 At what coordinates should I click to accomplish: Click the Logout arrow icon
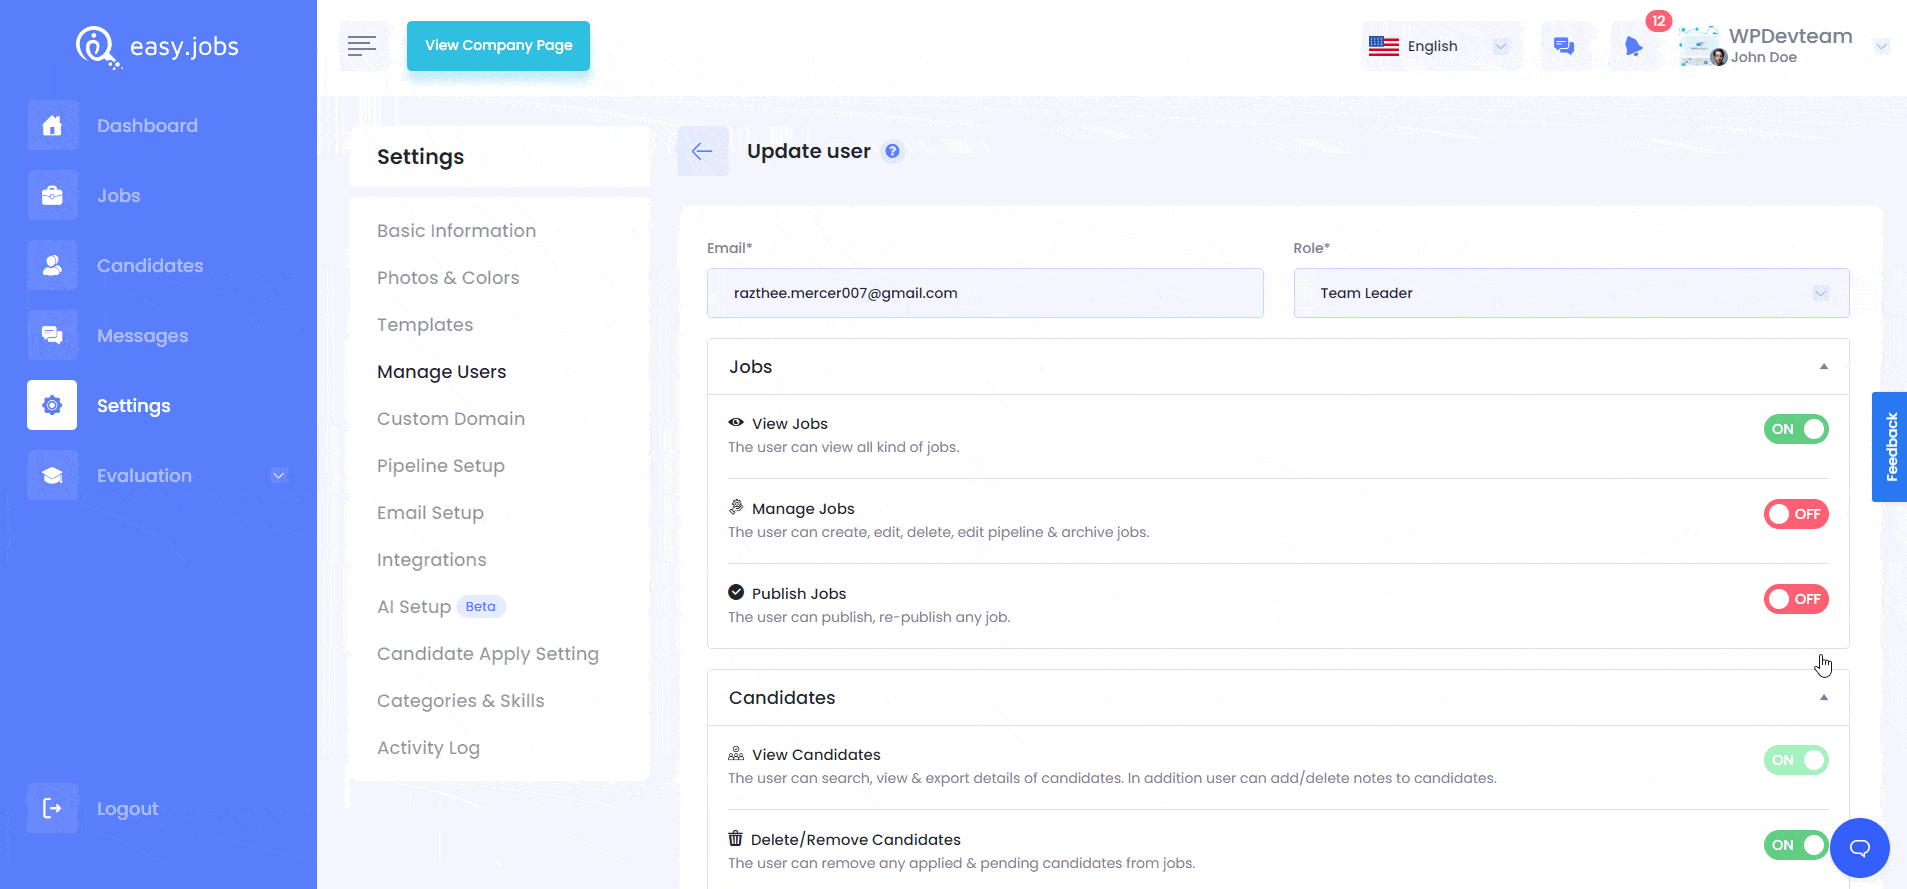(x=52, y=808)
